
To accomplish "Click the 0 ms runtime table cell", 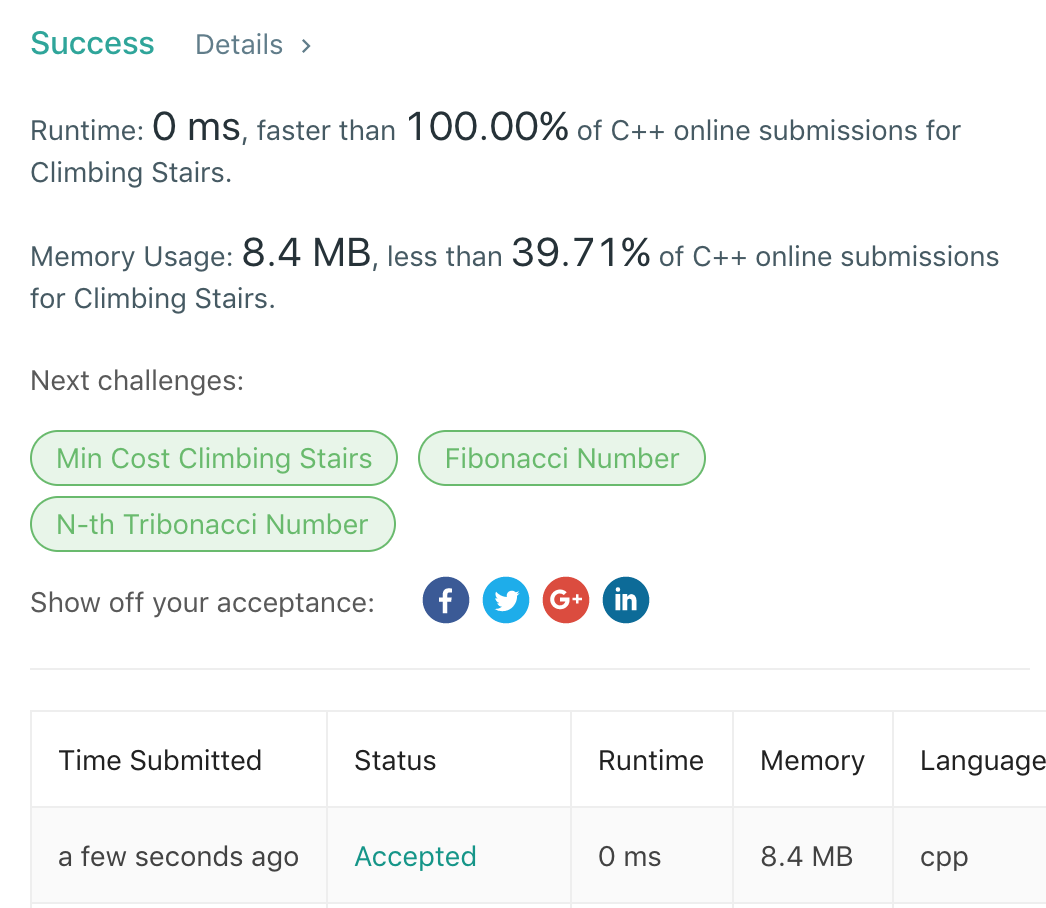I will (630, 857).
